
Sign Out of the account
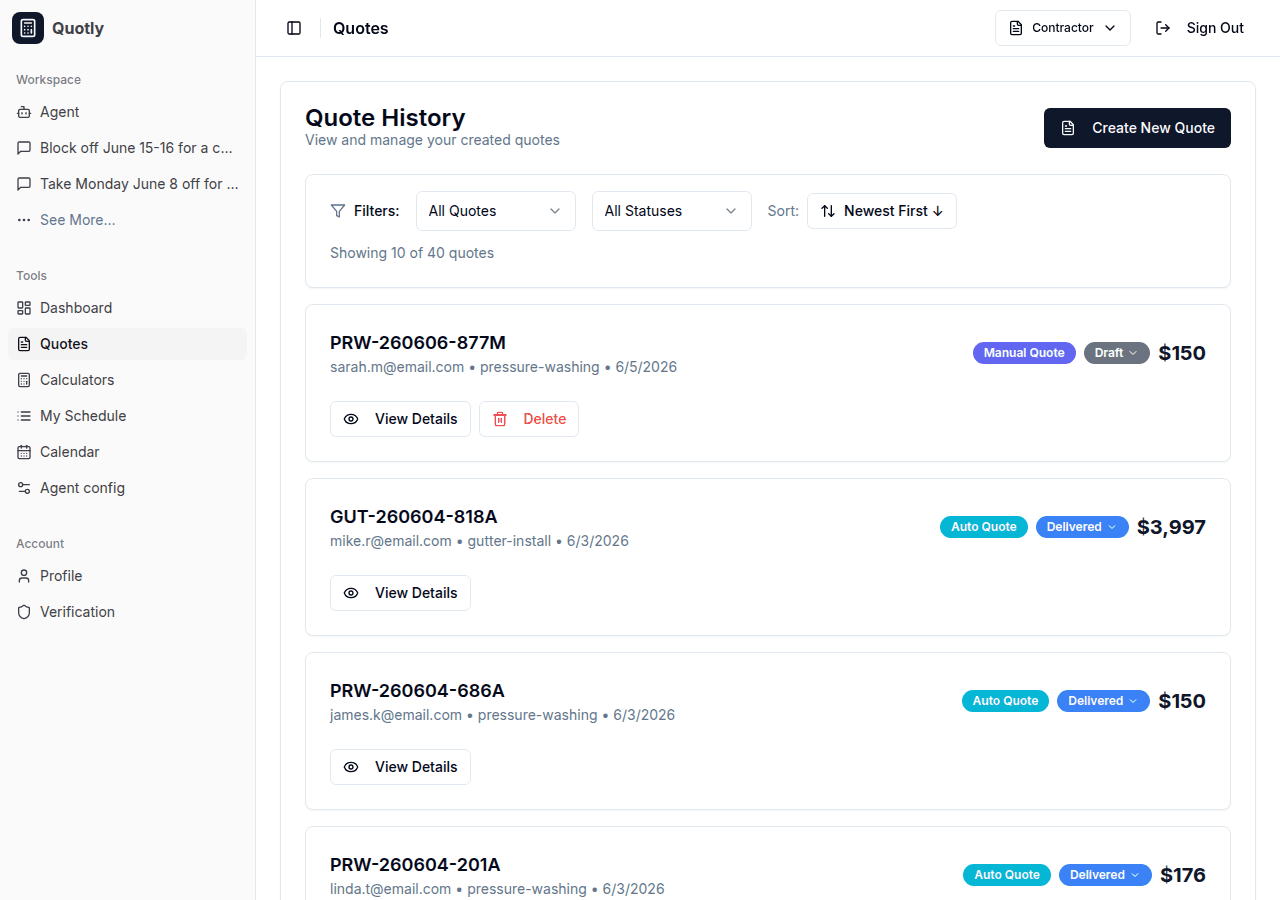coord(1200,28)
